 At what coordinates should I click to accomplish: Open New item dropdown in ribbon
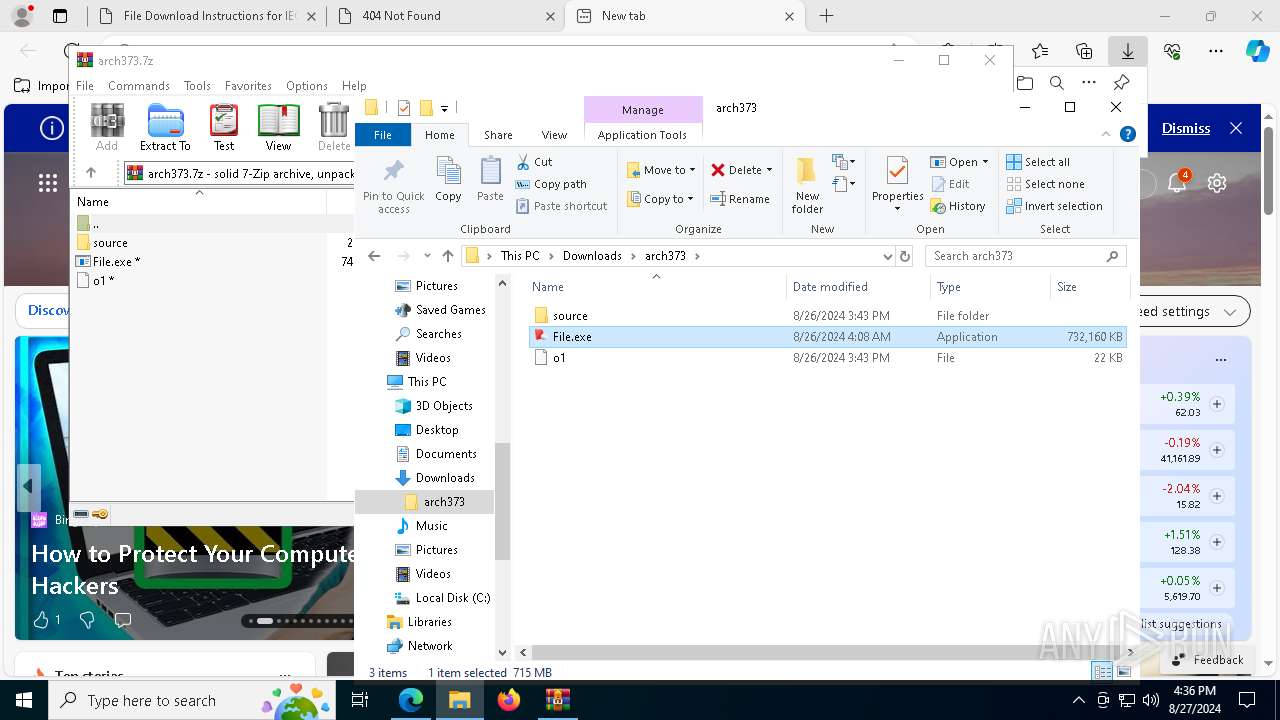pyautogui.click(x=843, y=162)
